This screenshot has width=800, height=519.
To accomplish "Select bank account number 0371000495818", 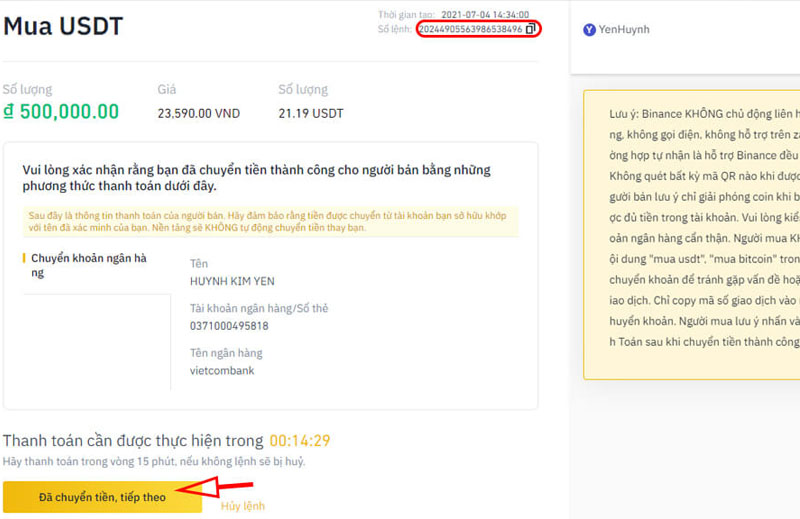I will click(229, 326).
